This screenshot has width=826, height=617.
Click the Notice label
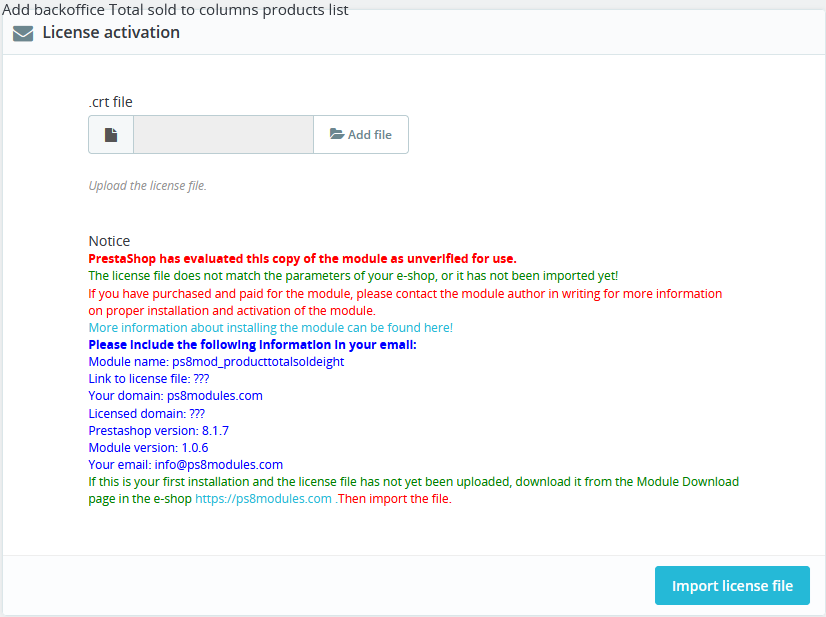tap(109, 241)
